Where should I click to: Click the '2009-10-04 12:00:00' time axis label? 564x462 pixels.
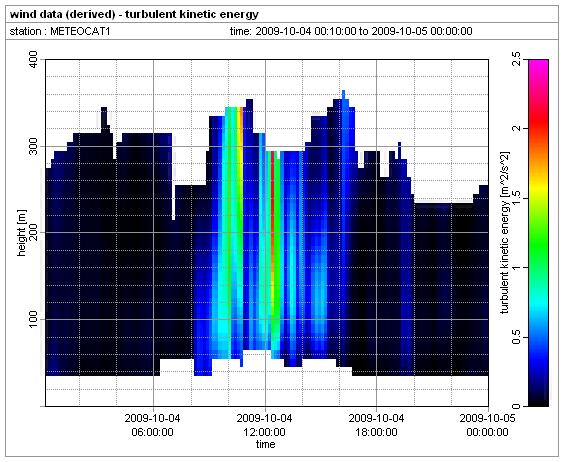pyautogui.click(x=264, y=425)
